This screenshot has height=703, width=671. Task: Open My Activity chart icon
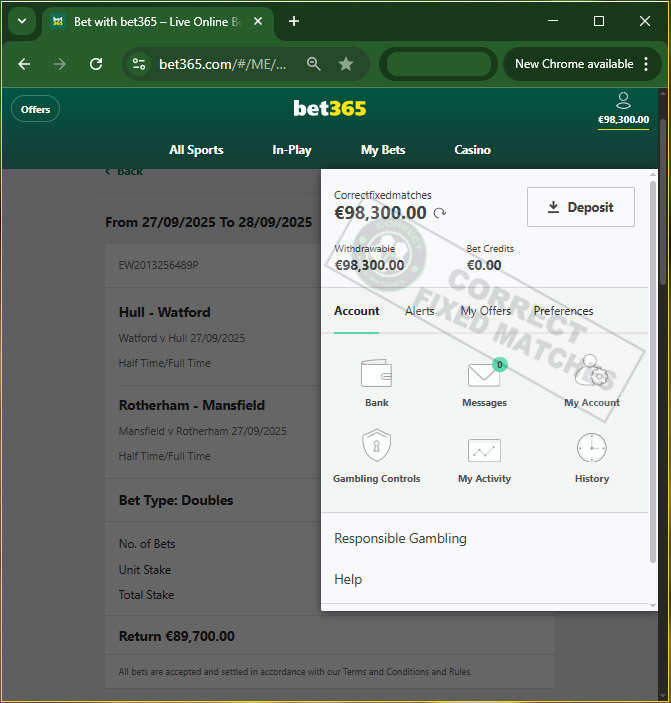484,450
